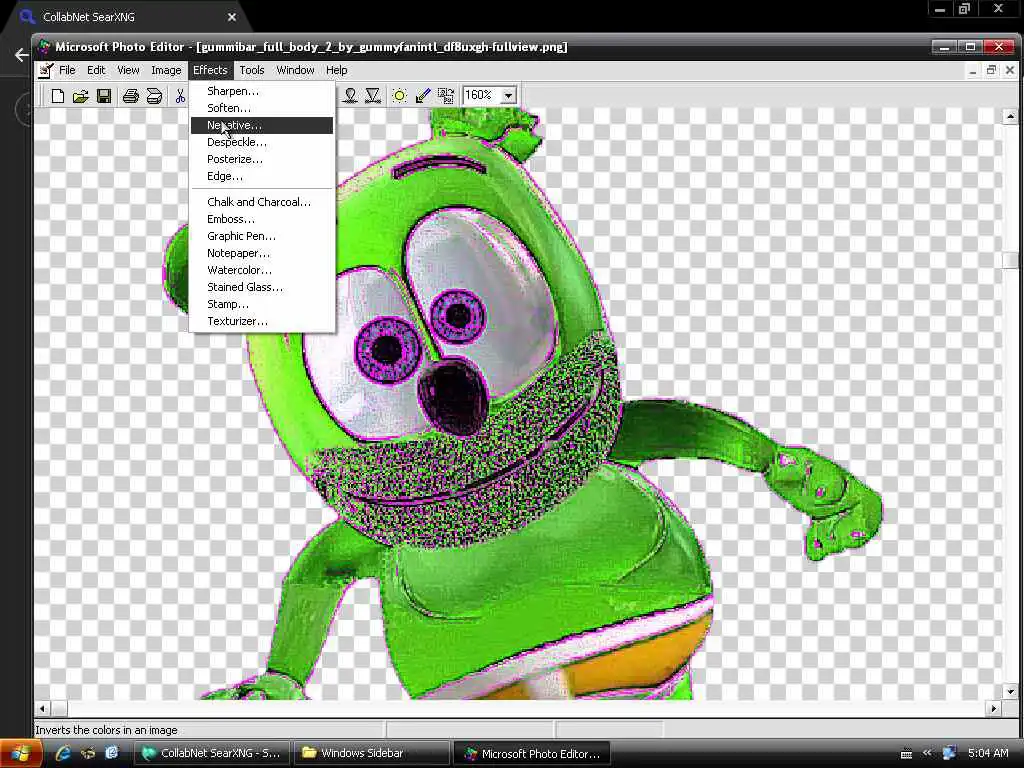Click the horizontal scrollbar left arrow
Screen dimensions: 1024x768
pos(42,708)
